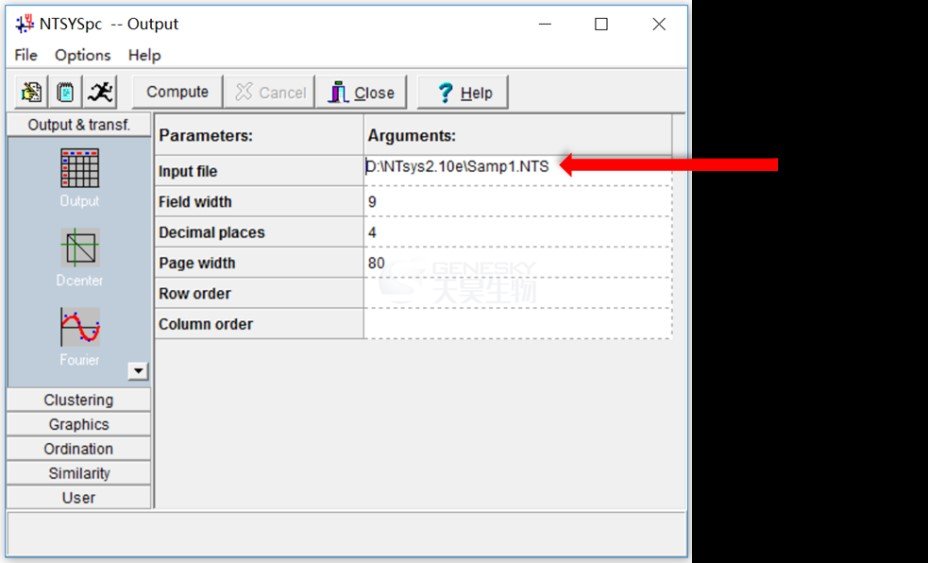Screen dimensions: 928x563
Task: Click the Input file argument field
Action: pyautogui.click(x=518, y=170)
